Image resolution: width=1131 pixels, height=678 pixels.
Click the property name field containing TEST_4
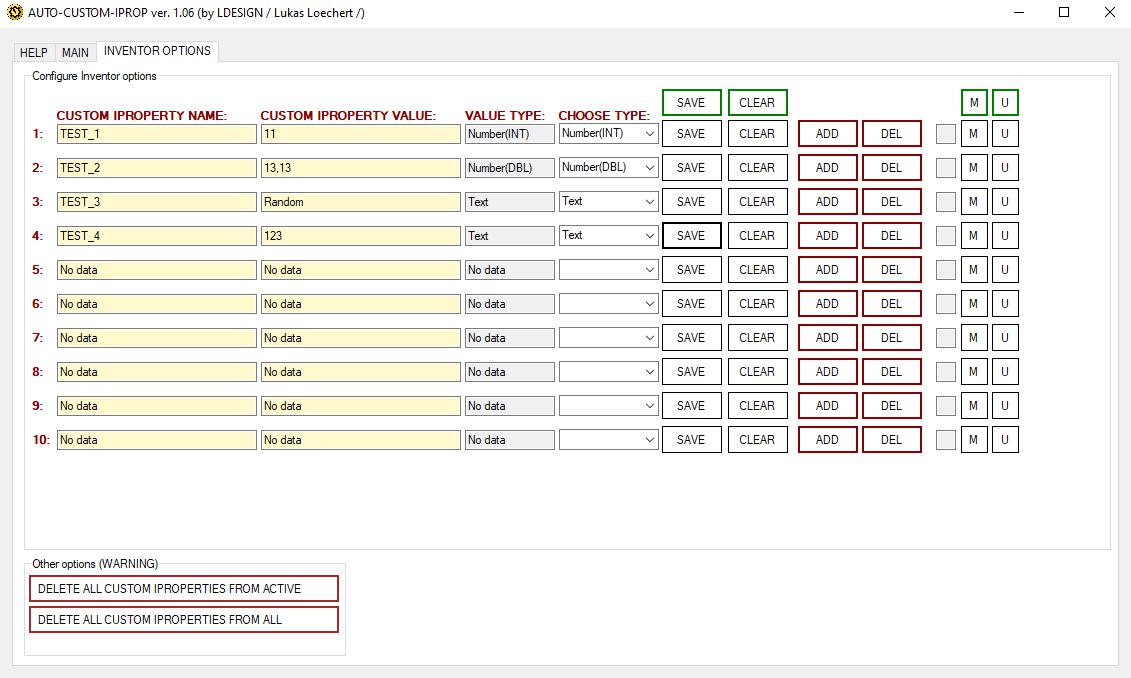click(x=157, y=236)
